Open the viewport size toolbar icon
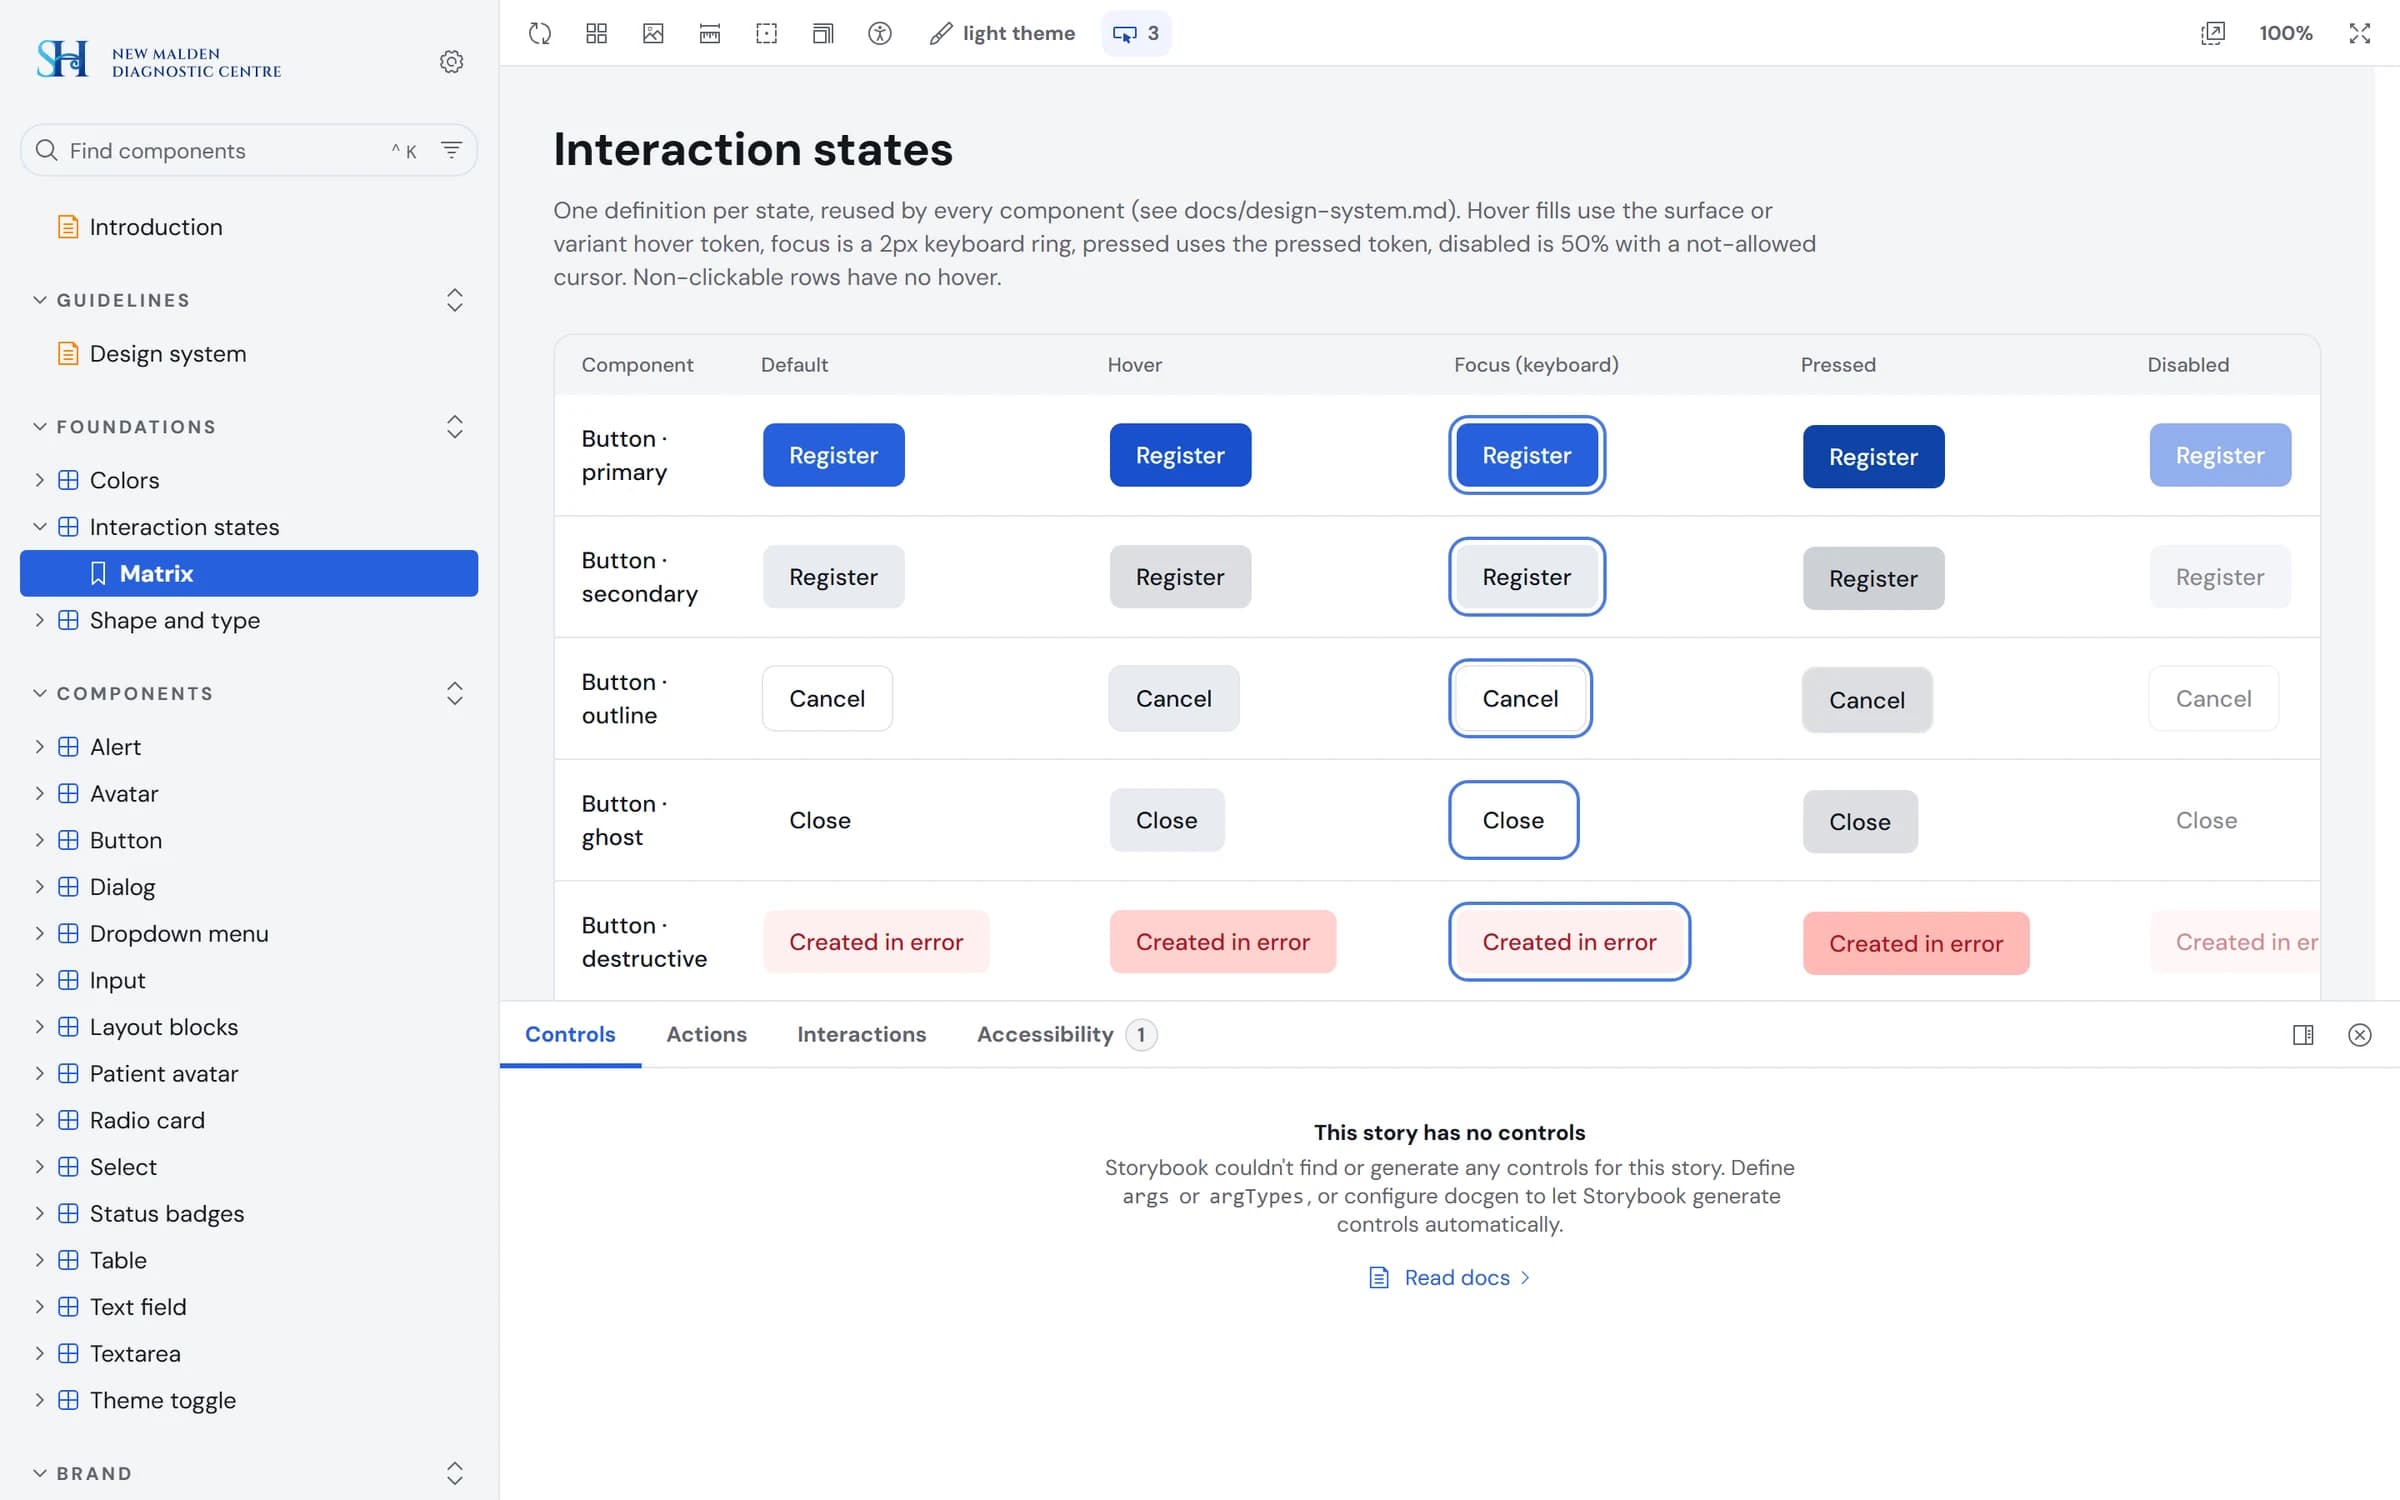The height and width of the screenshot is (1500, 2400). pos(823,33)
